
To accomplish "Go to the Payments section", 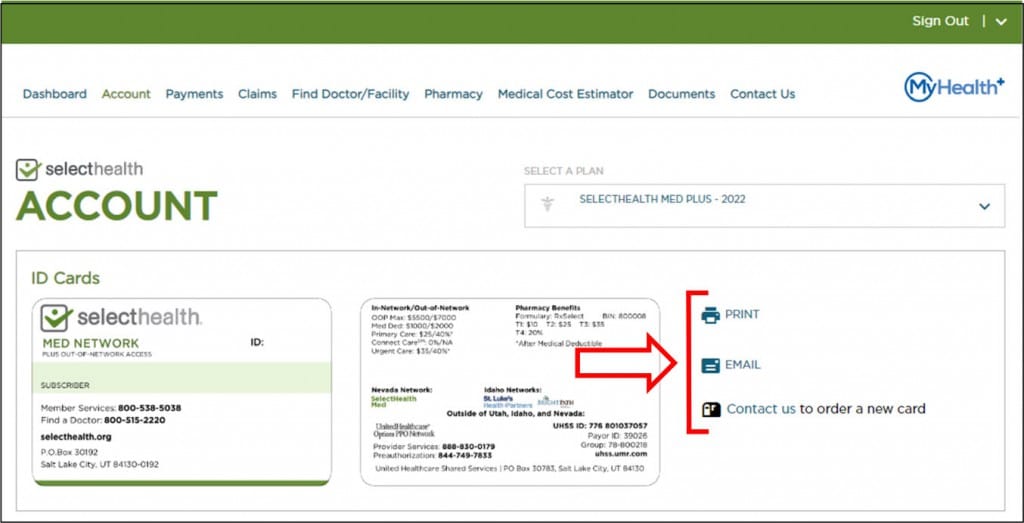I will tap(194, 94).
